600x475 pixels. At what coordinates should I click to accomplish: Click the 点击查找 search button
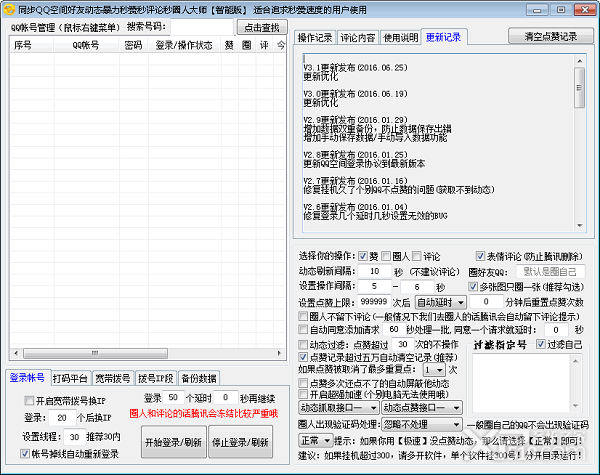[262, 27]
